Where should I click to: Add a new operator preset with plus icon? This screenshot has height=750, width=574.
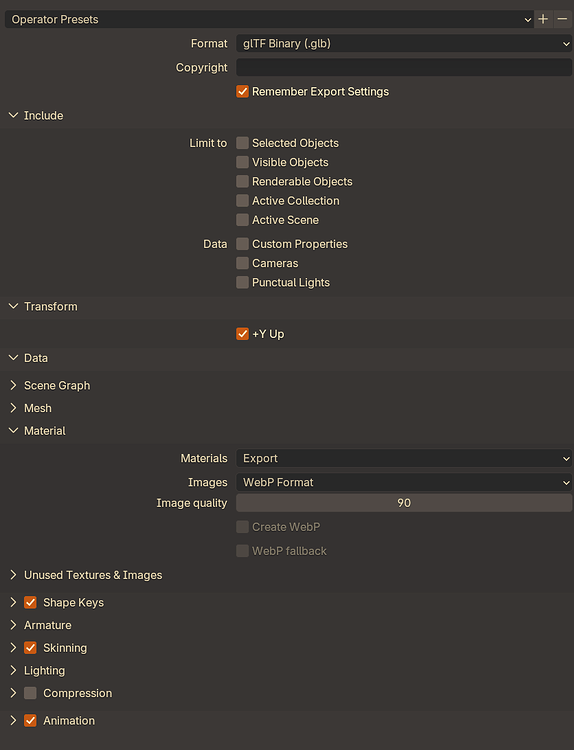pos(543,19)
